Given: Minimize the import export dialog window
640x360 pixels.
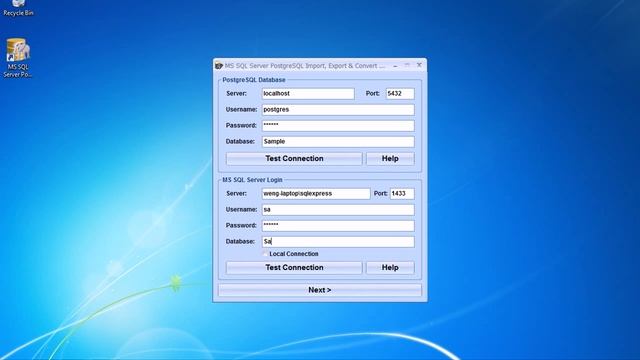Looking at the screenshot, I should (x=395, y=65).
